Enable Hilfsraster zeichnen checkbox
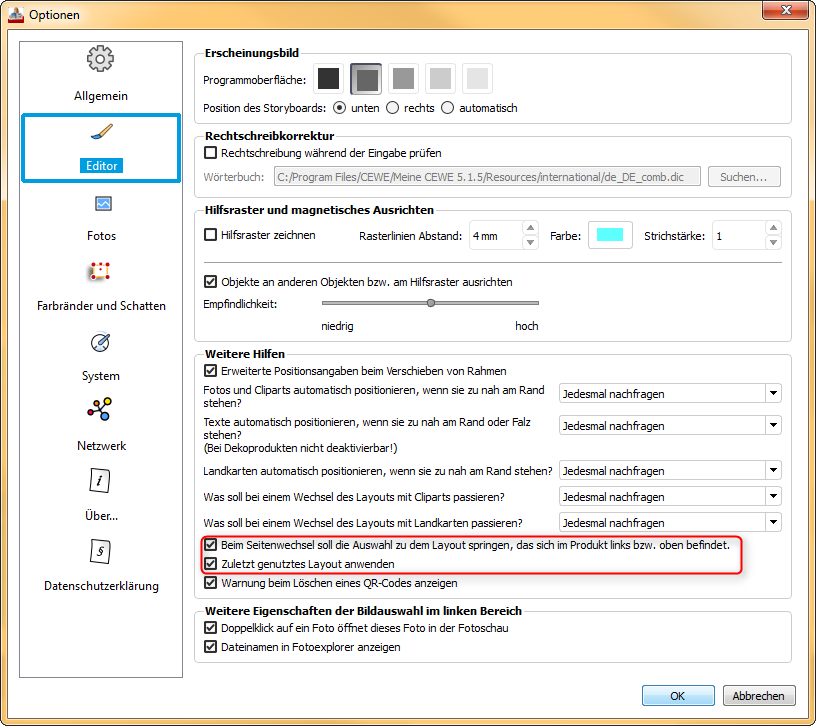 pos(210,235)
